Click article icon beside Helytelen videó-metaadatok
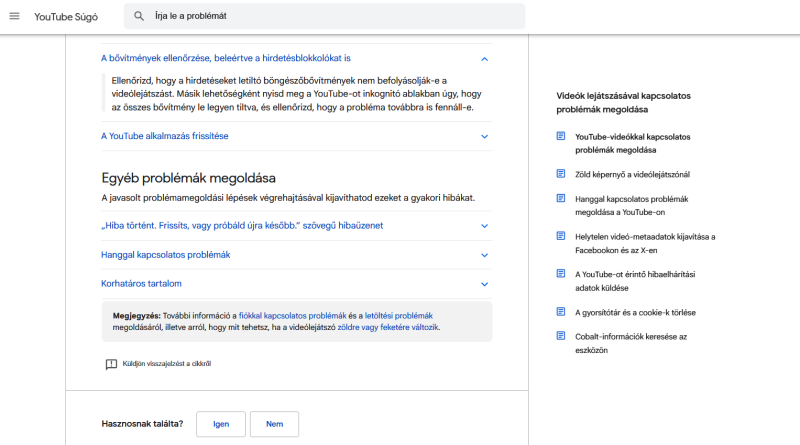 click(561, 236)
